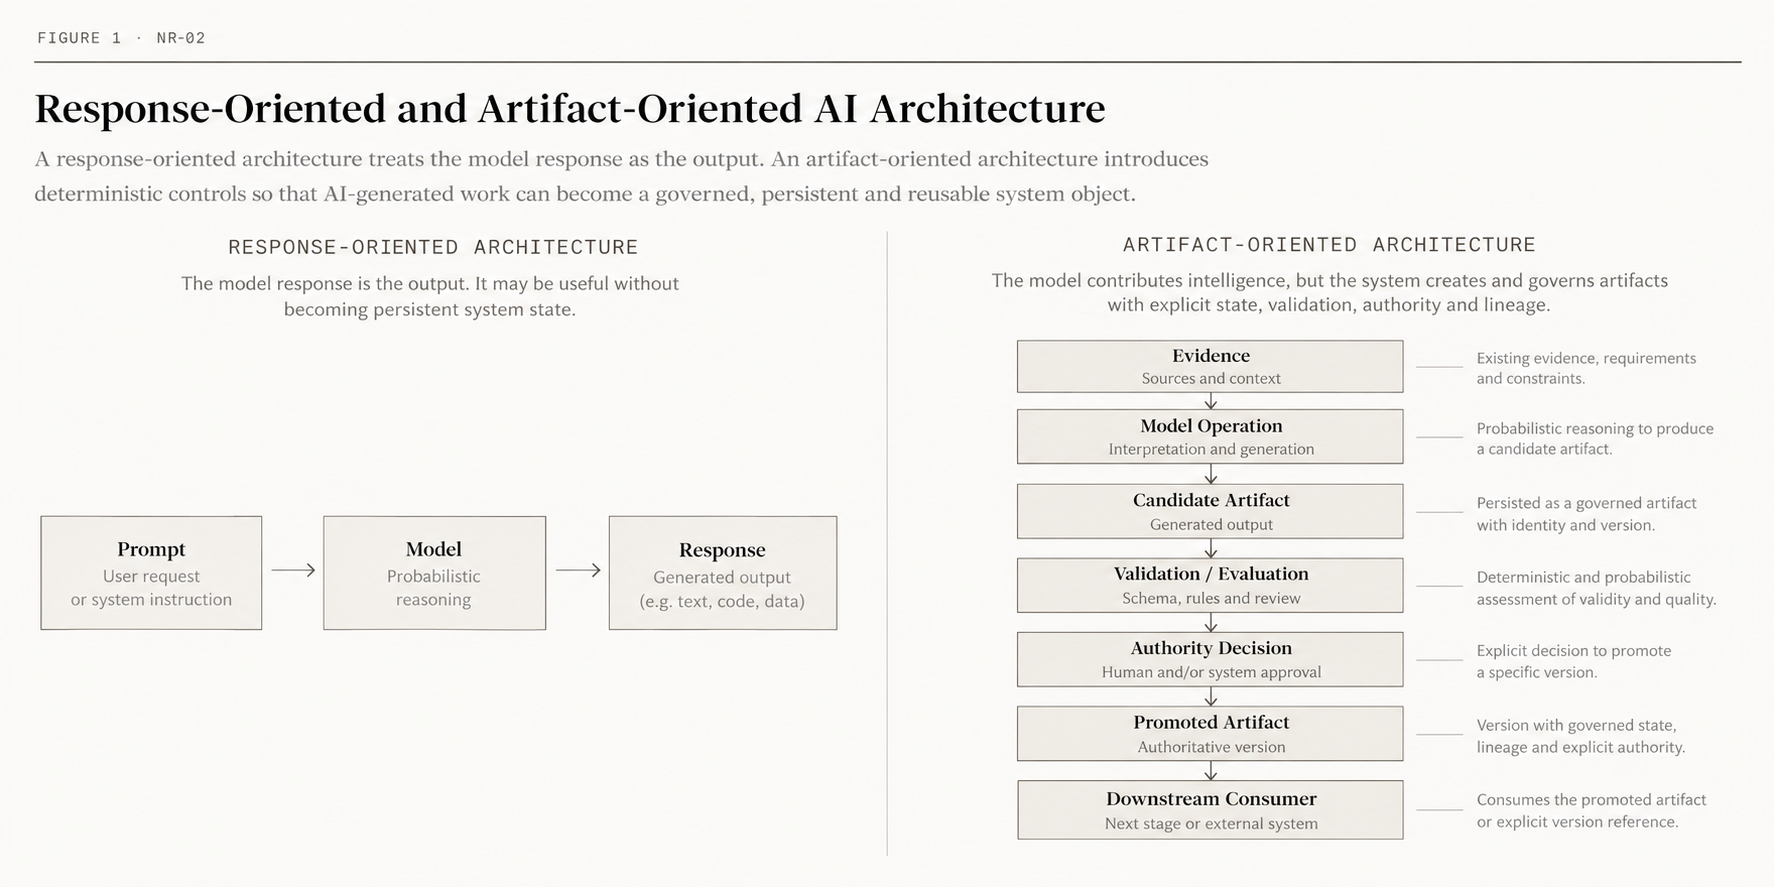
Task: Select the Model Operation box
Action: point(1210,436)
